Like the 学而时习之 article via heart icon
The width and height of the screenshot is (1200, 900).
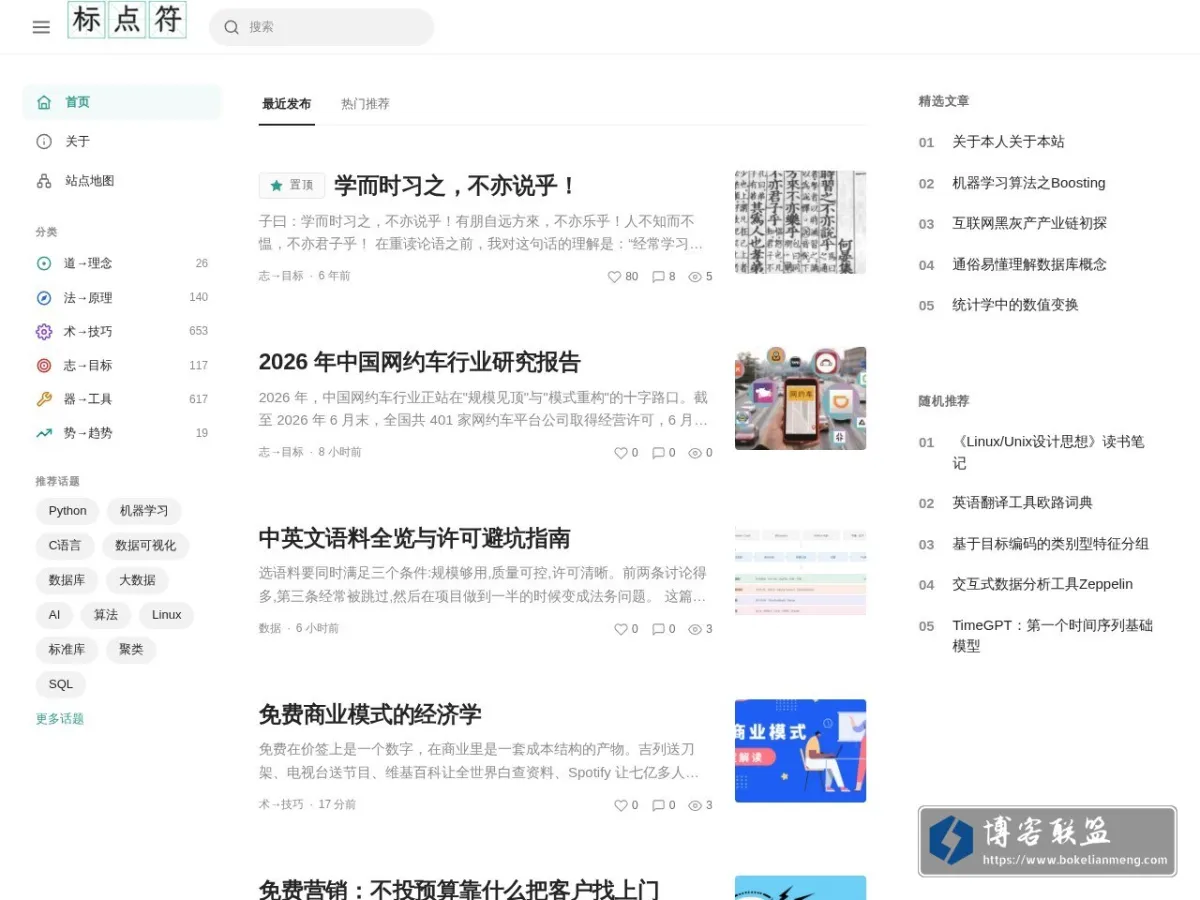[x=615, y=277]
